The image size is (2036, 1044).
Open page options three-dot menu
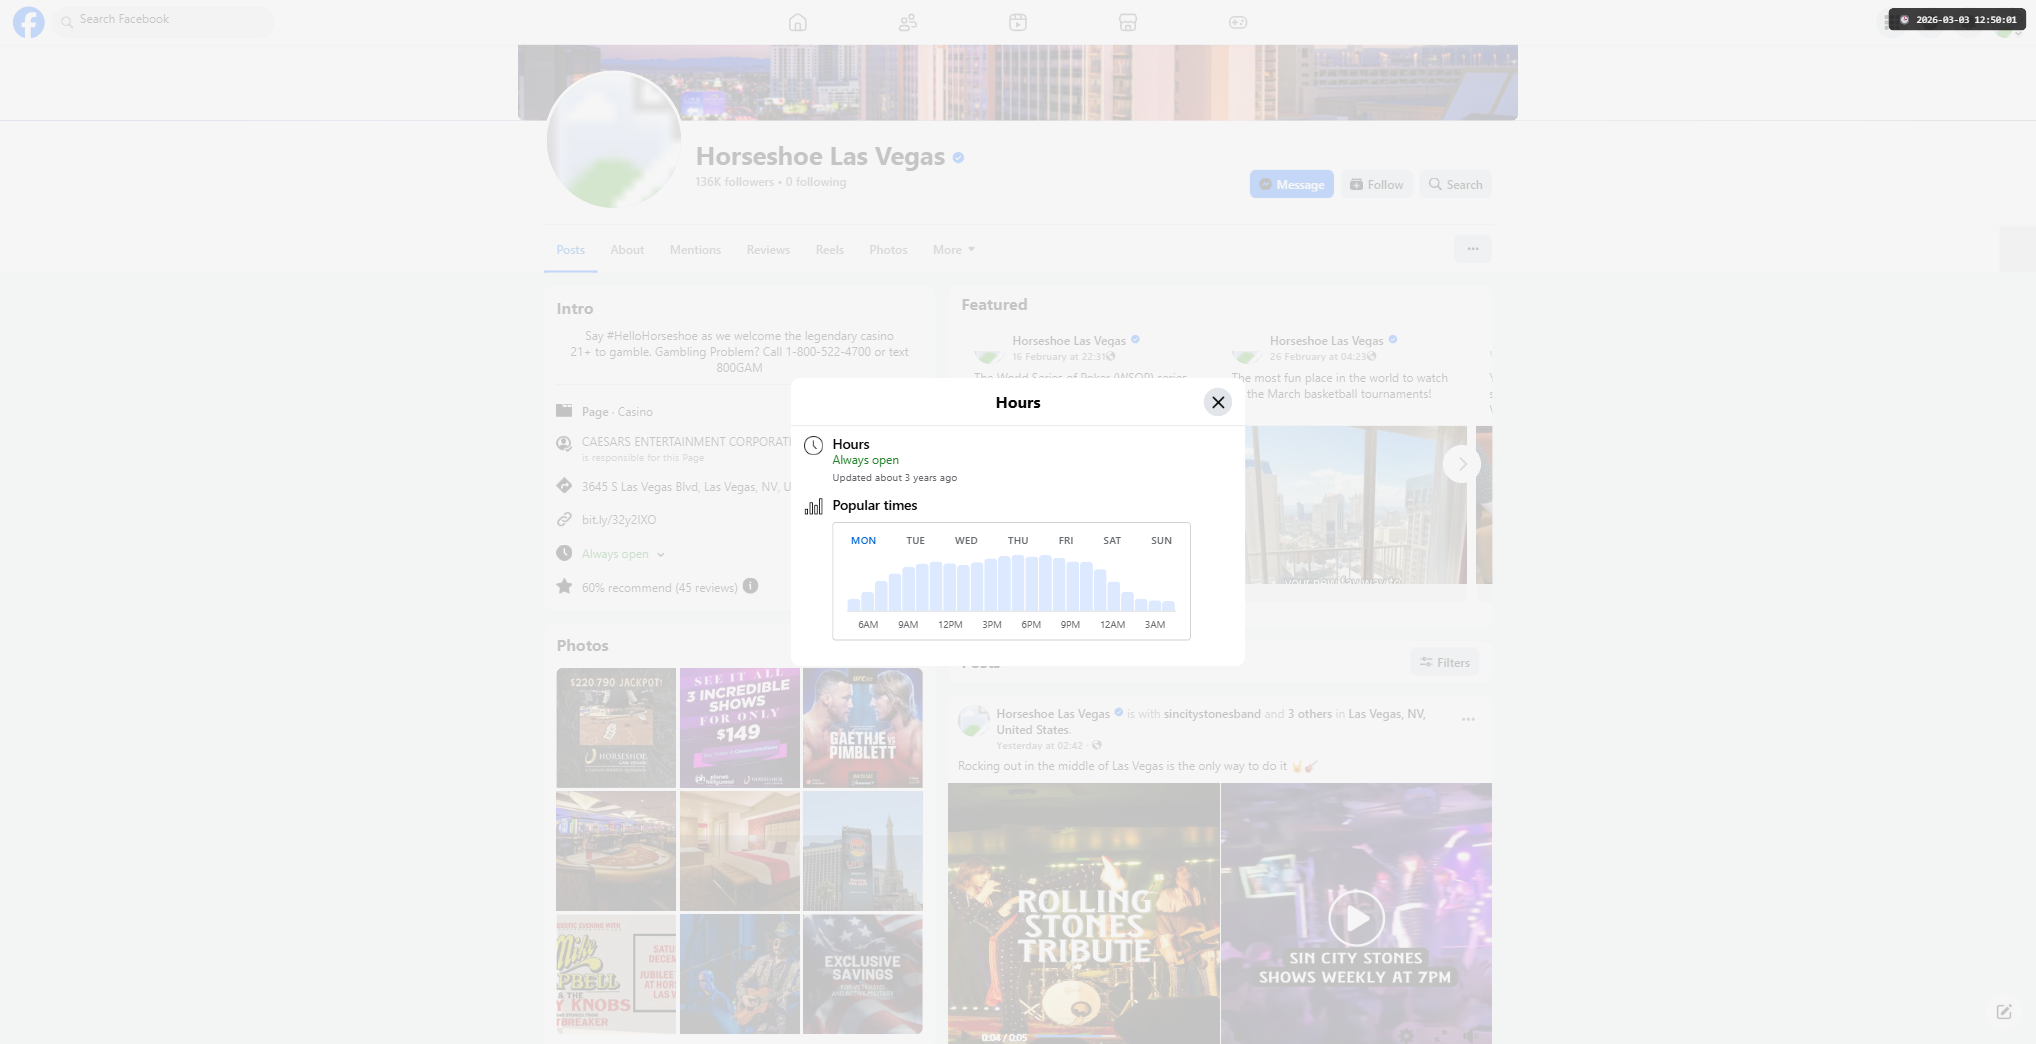[1472, 249]
